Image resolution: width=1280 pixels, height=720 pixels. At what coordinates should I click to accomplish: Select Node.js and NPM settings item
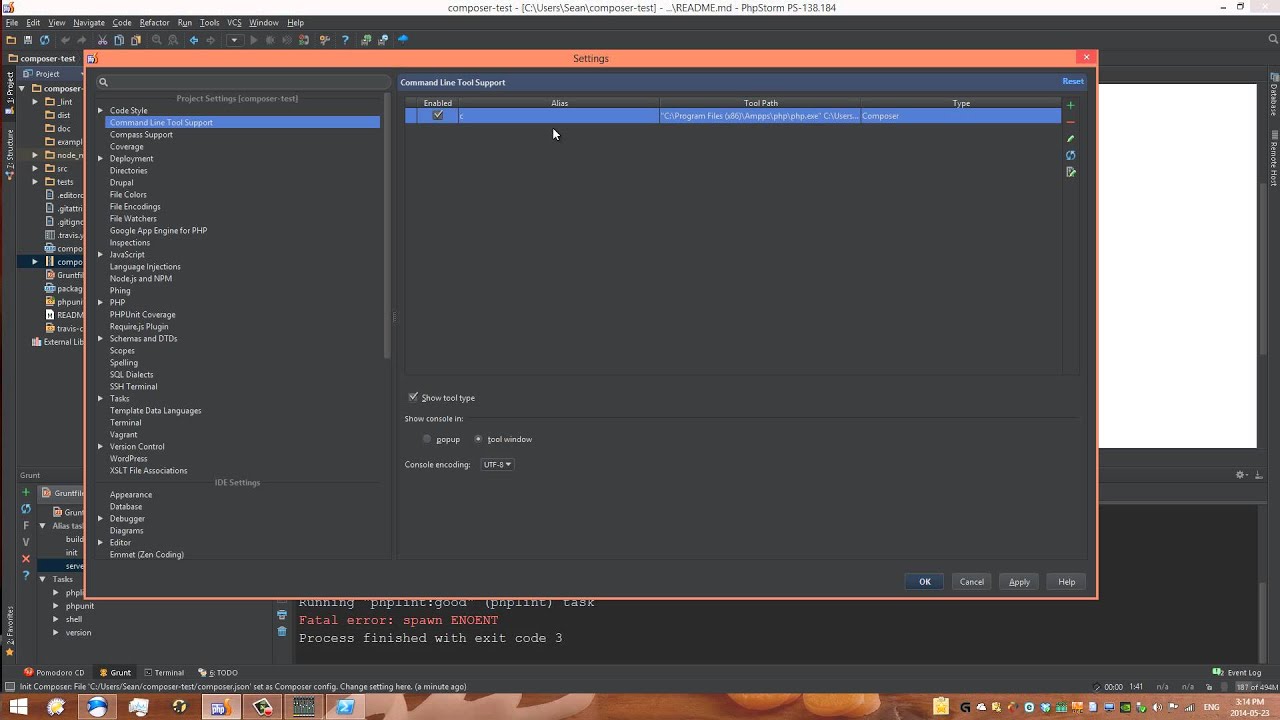(x=141, y=279)
